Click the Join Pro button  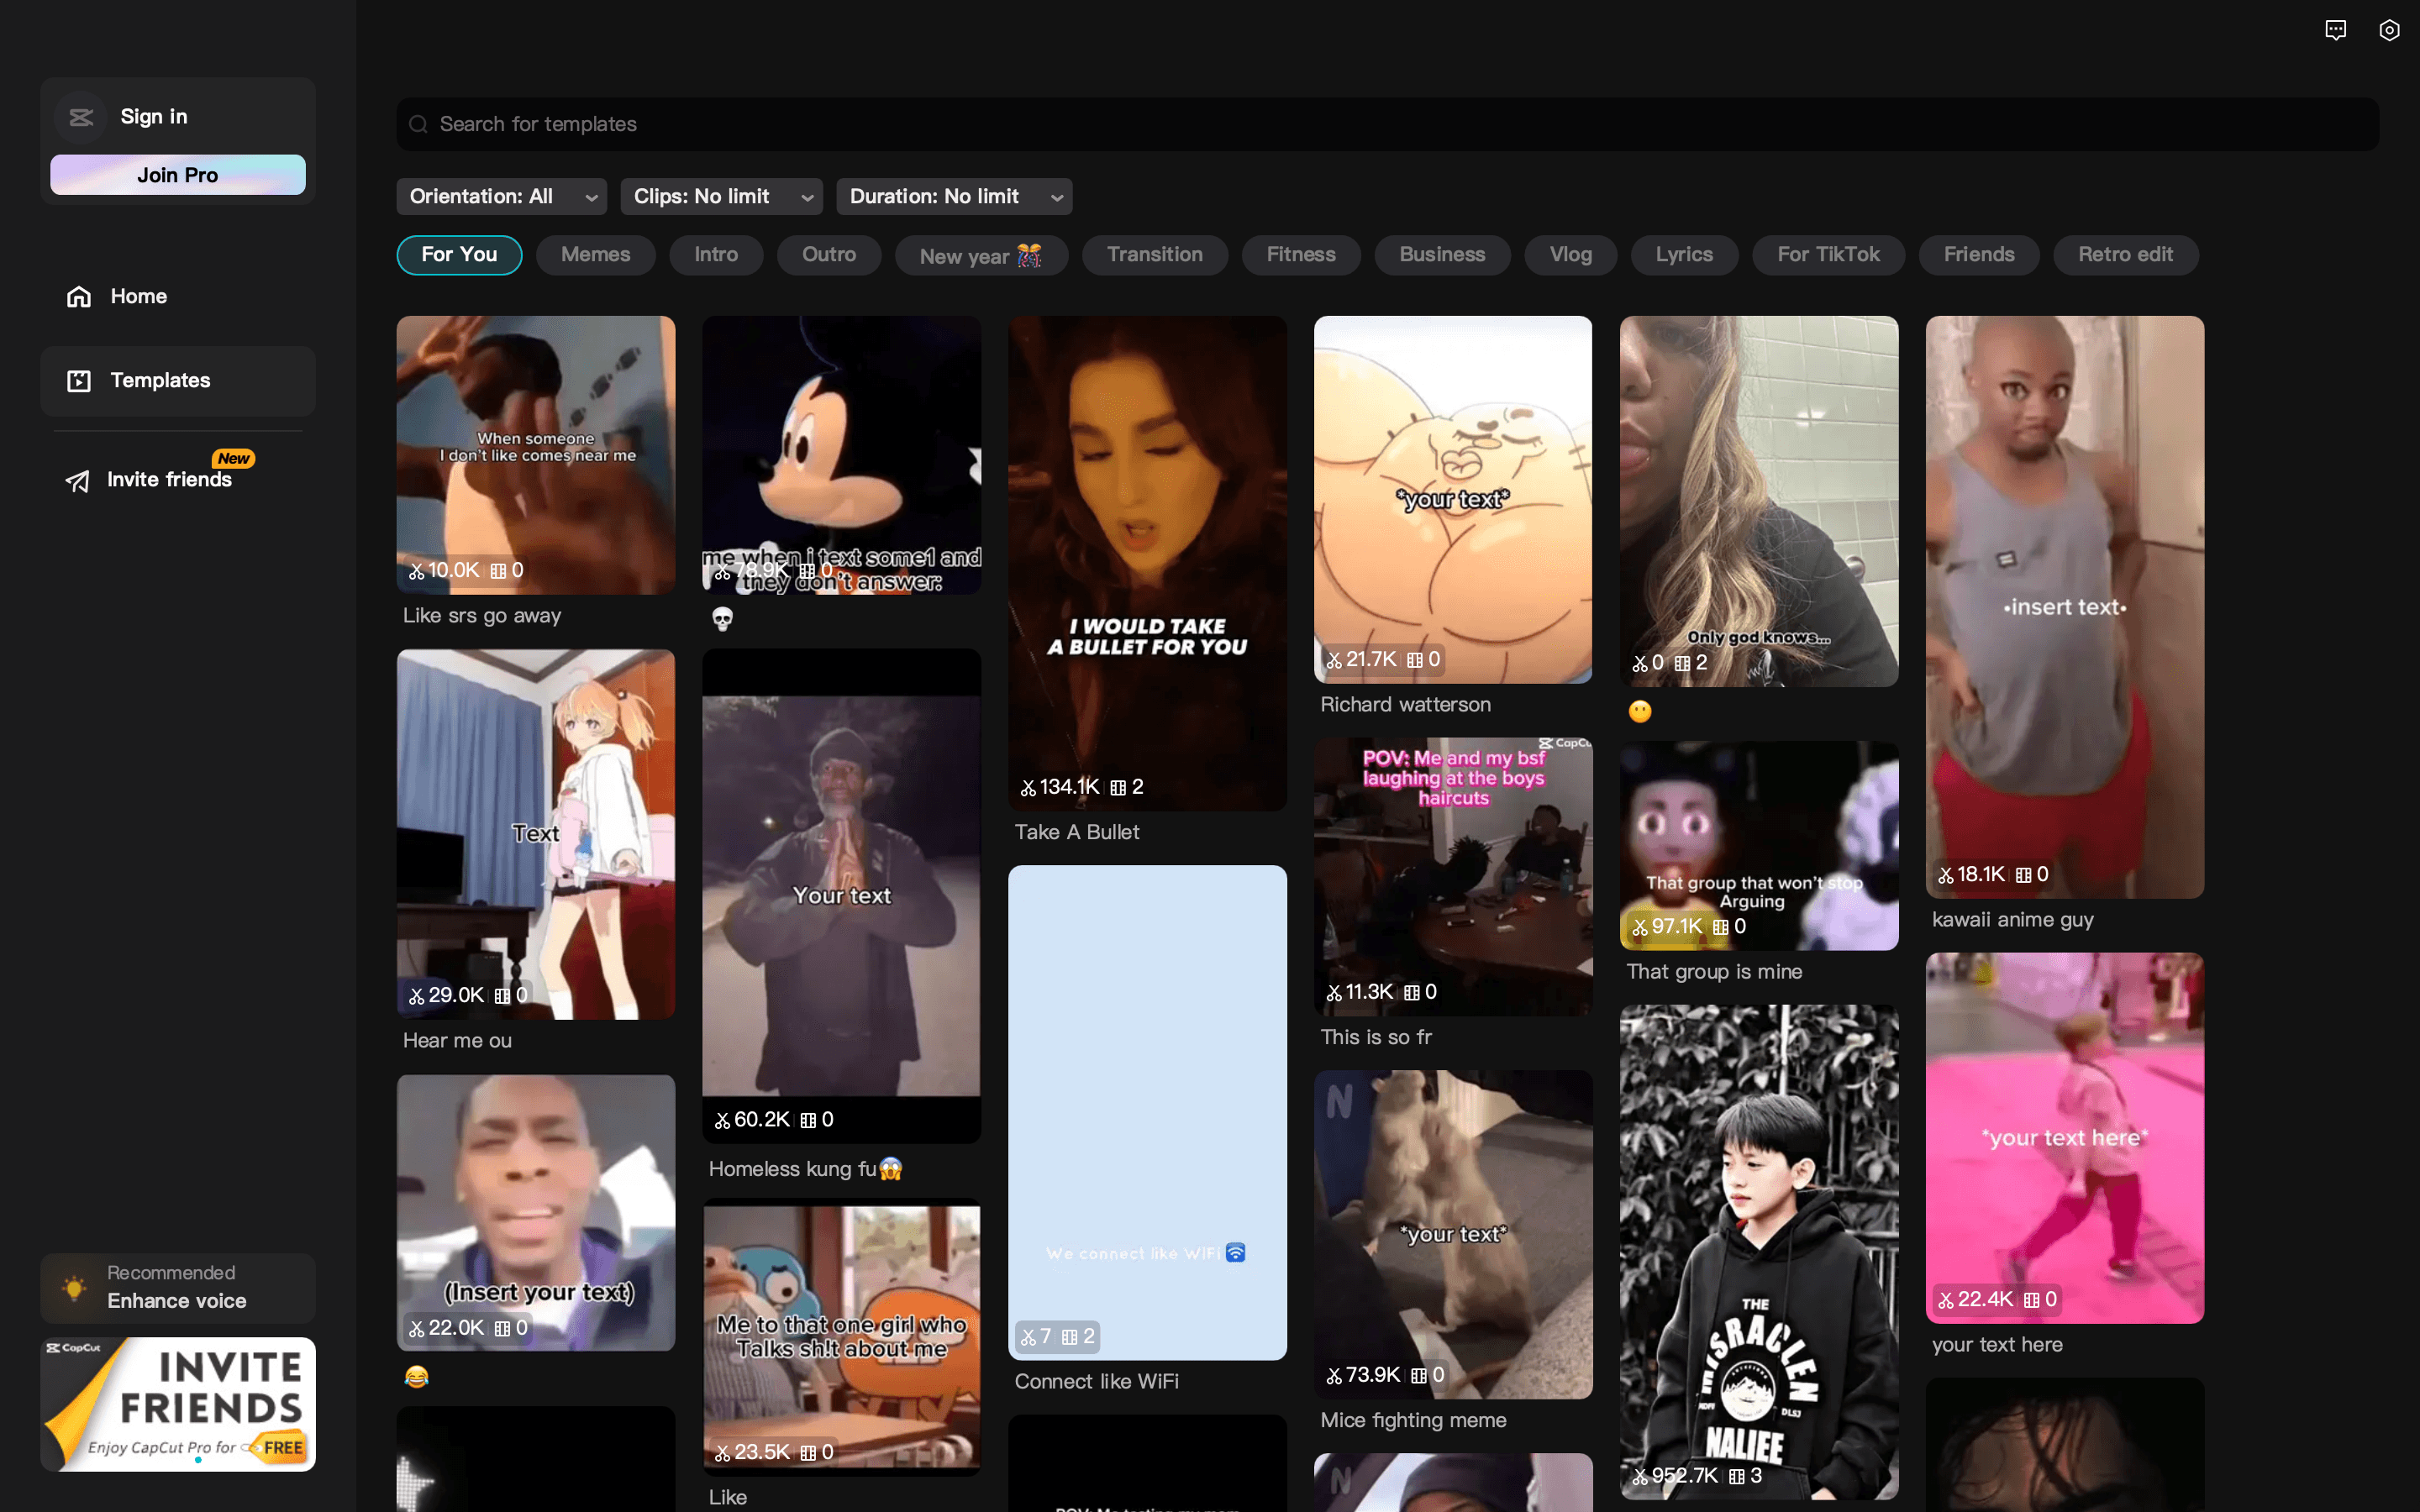[178, 175]
